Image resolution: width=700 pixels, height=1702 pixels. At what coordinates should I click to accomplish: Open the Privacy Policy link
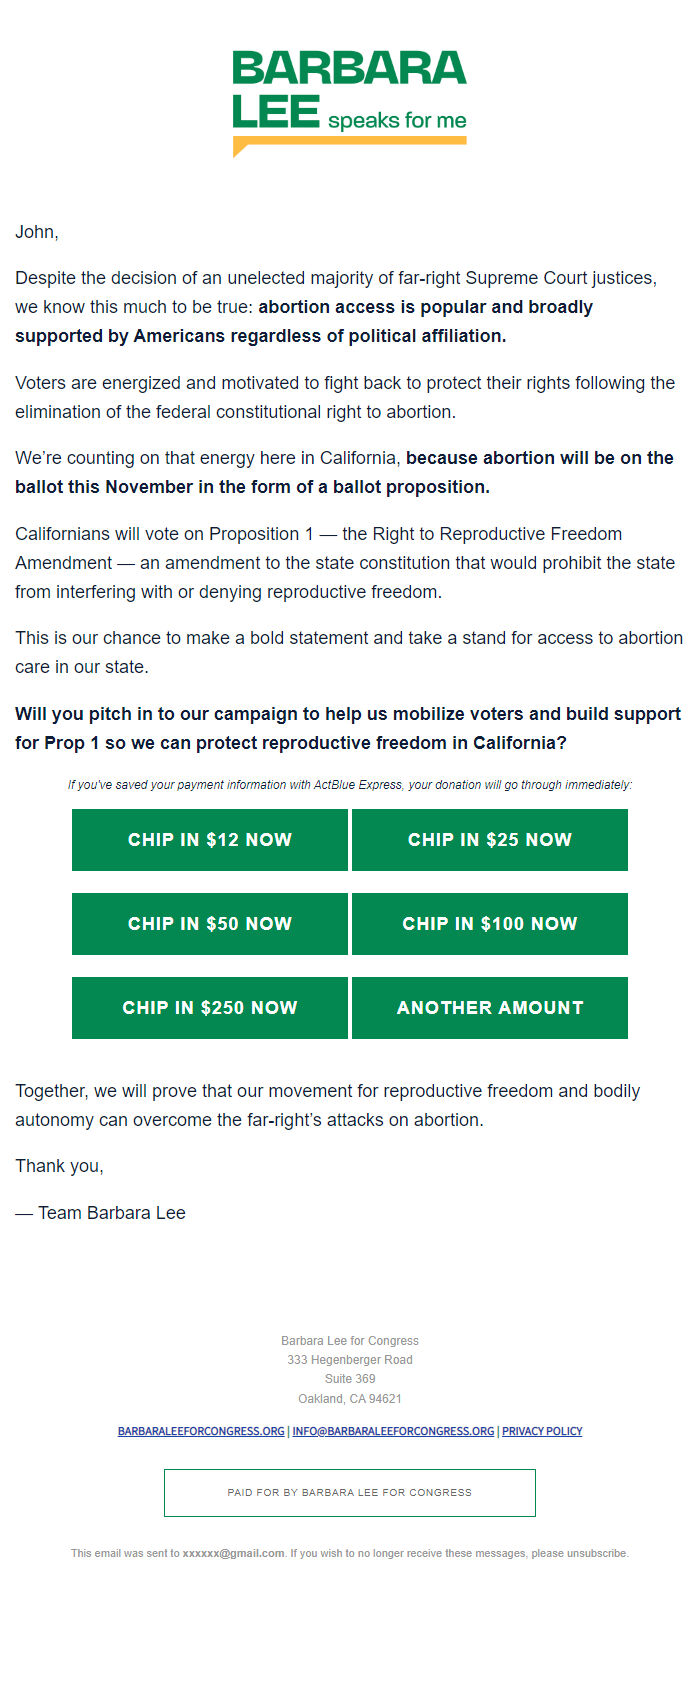tap(542, 1431)
